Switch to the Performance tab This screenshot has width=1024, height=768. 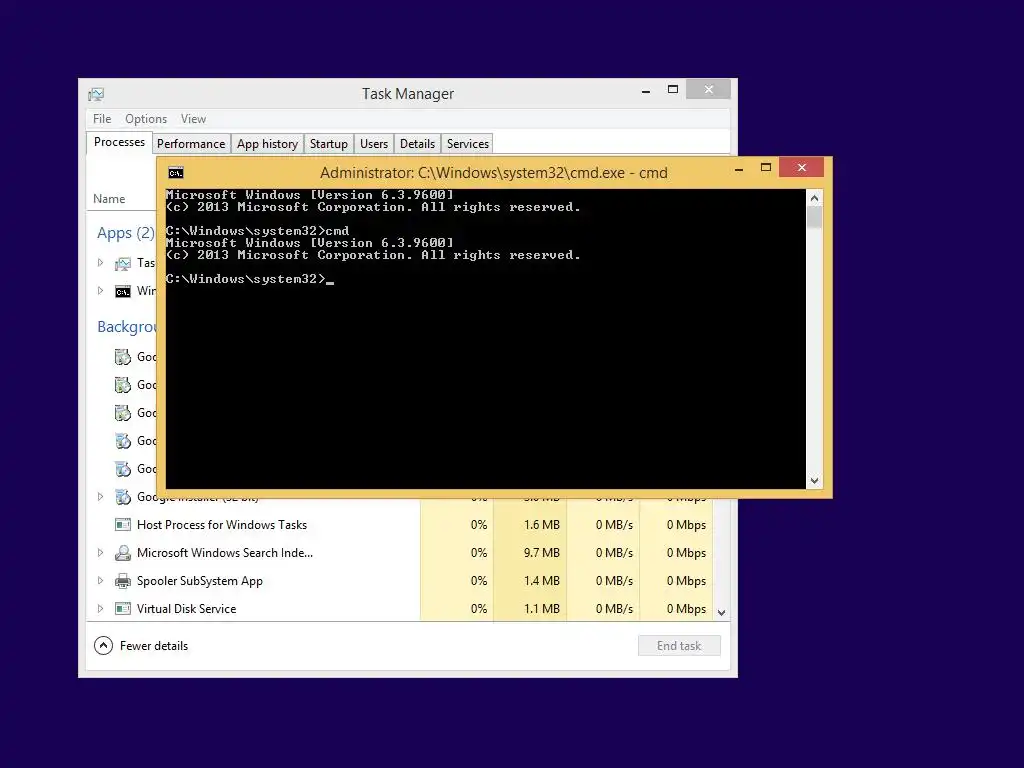point(191,144)
